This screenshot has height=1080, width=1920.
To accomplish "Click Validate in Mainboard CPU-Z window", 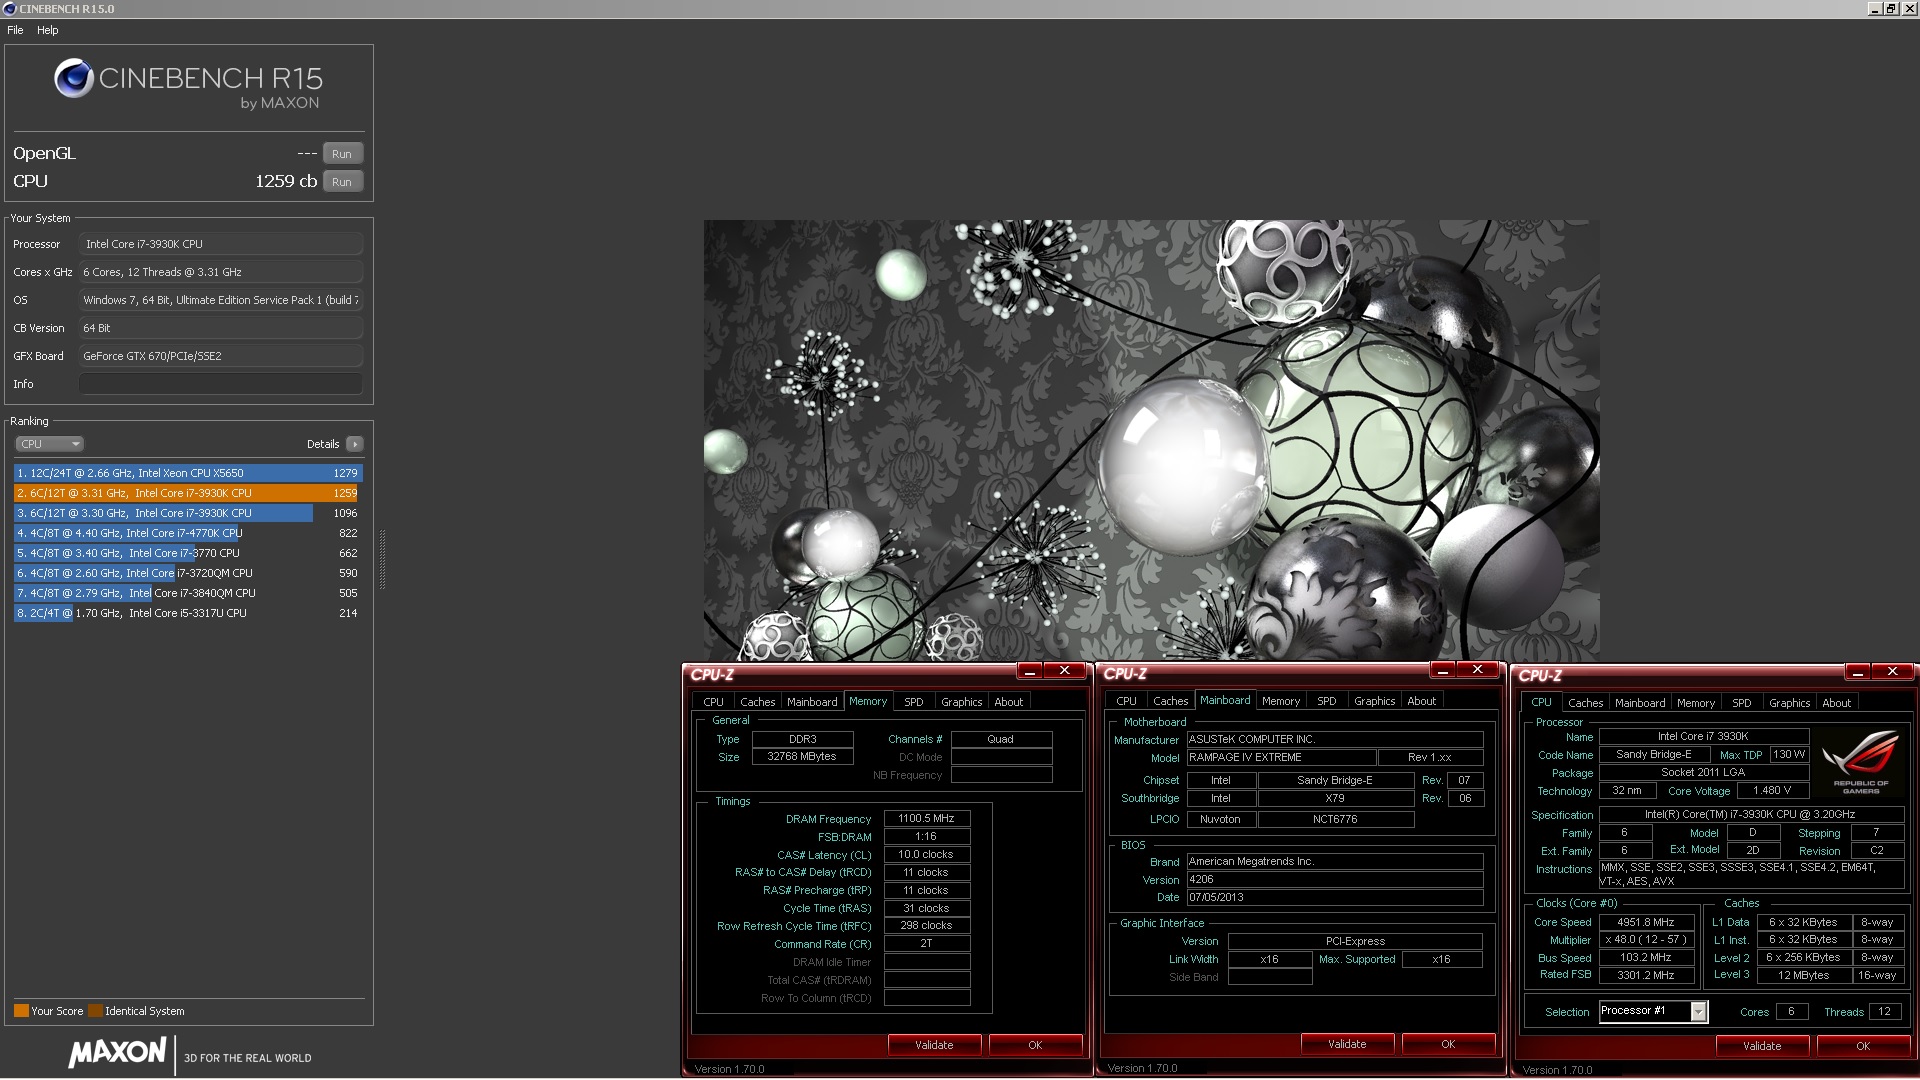I will pos(1347,1044).
